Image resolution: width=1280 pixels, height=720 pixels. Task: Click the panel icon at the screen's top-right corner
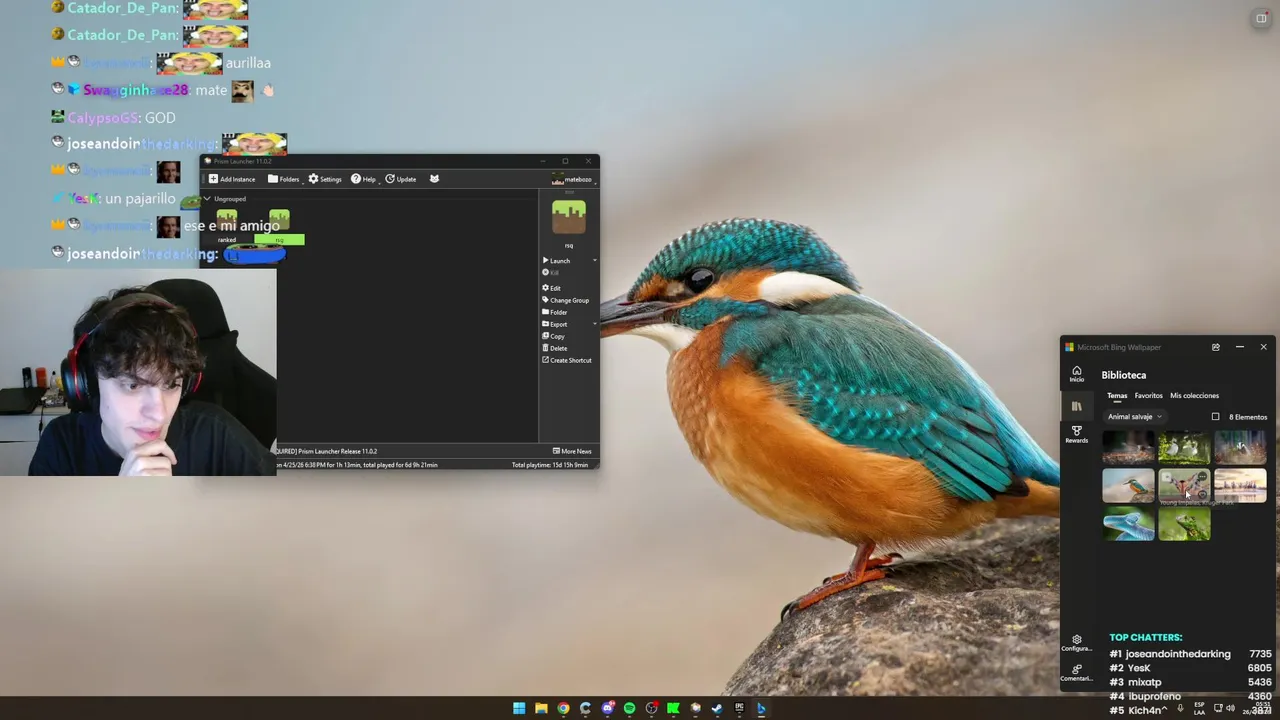point(1261,18)
